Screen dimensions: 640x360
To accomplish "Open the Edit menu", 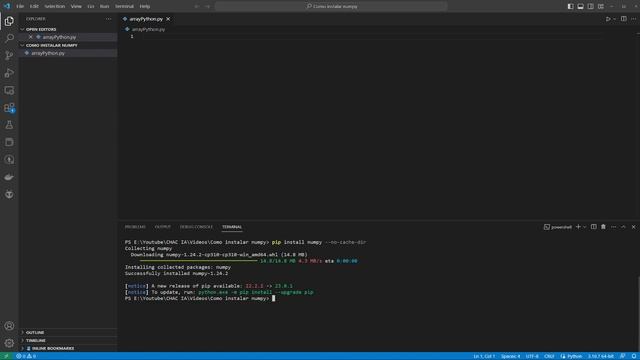I will coord(34,7).
